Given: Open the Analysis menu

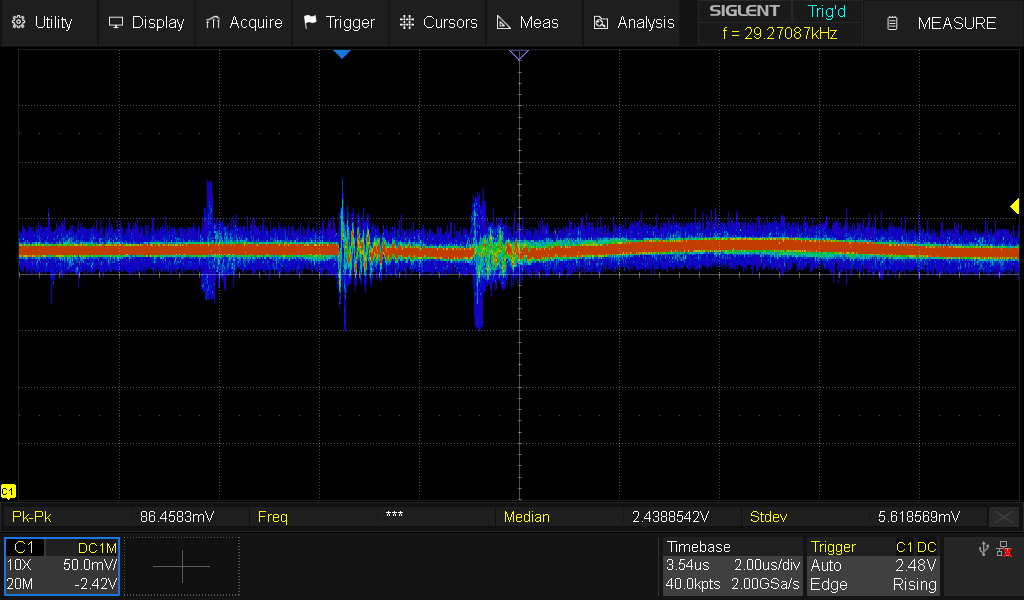Looking at the screenshot, I should (x=634, y=22).
